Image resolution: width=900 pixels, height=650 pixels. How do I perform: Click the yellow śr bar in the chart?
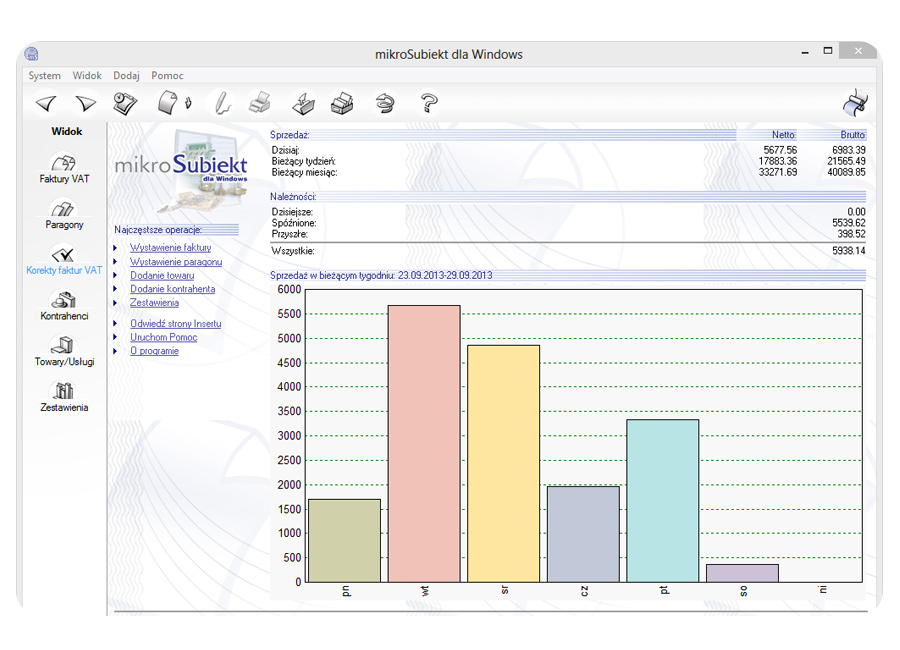[x=503, y=463]
